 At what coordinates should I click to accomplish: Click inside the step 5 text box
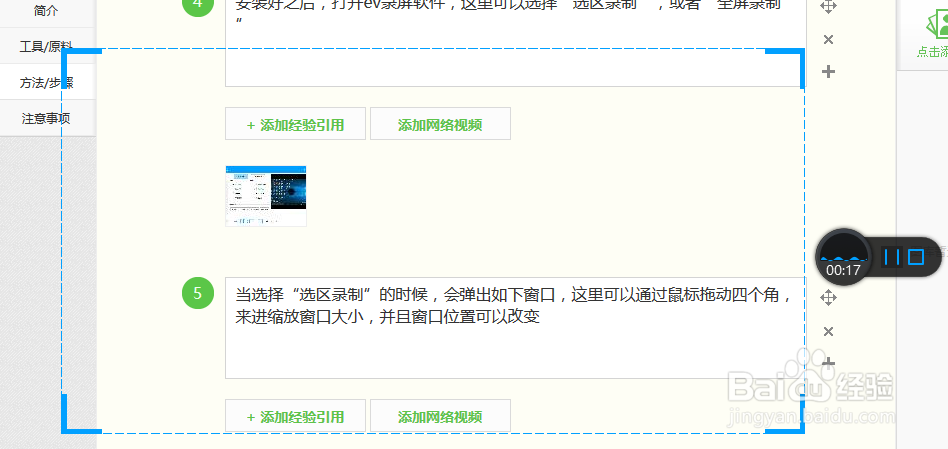tap(515, 328)
